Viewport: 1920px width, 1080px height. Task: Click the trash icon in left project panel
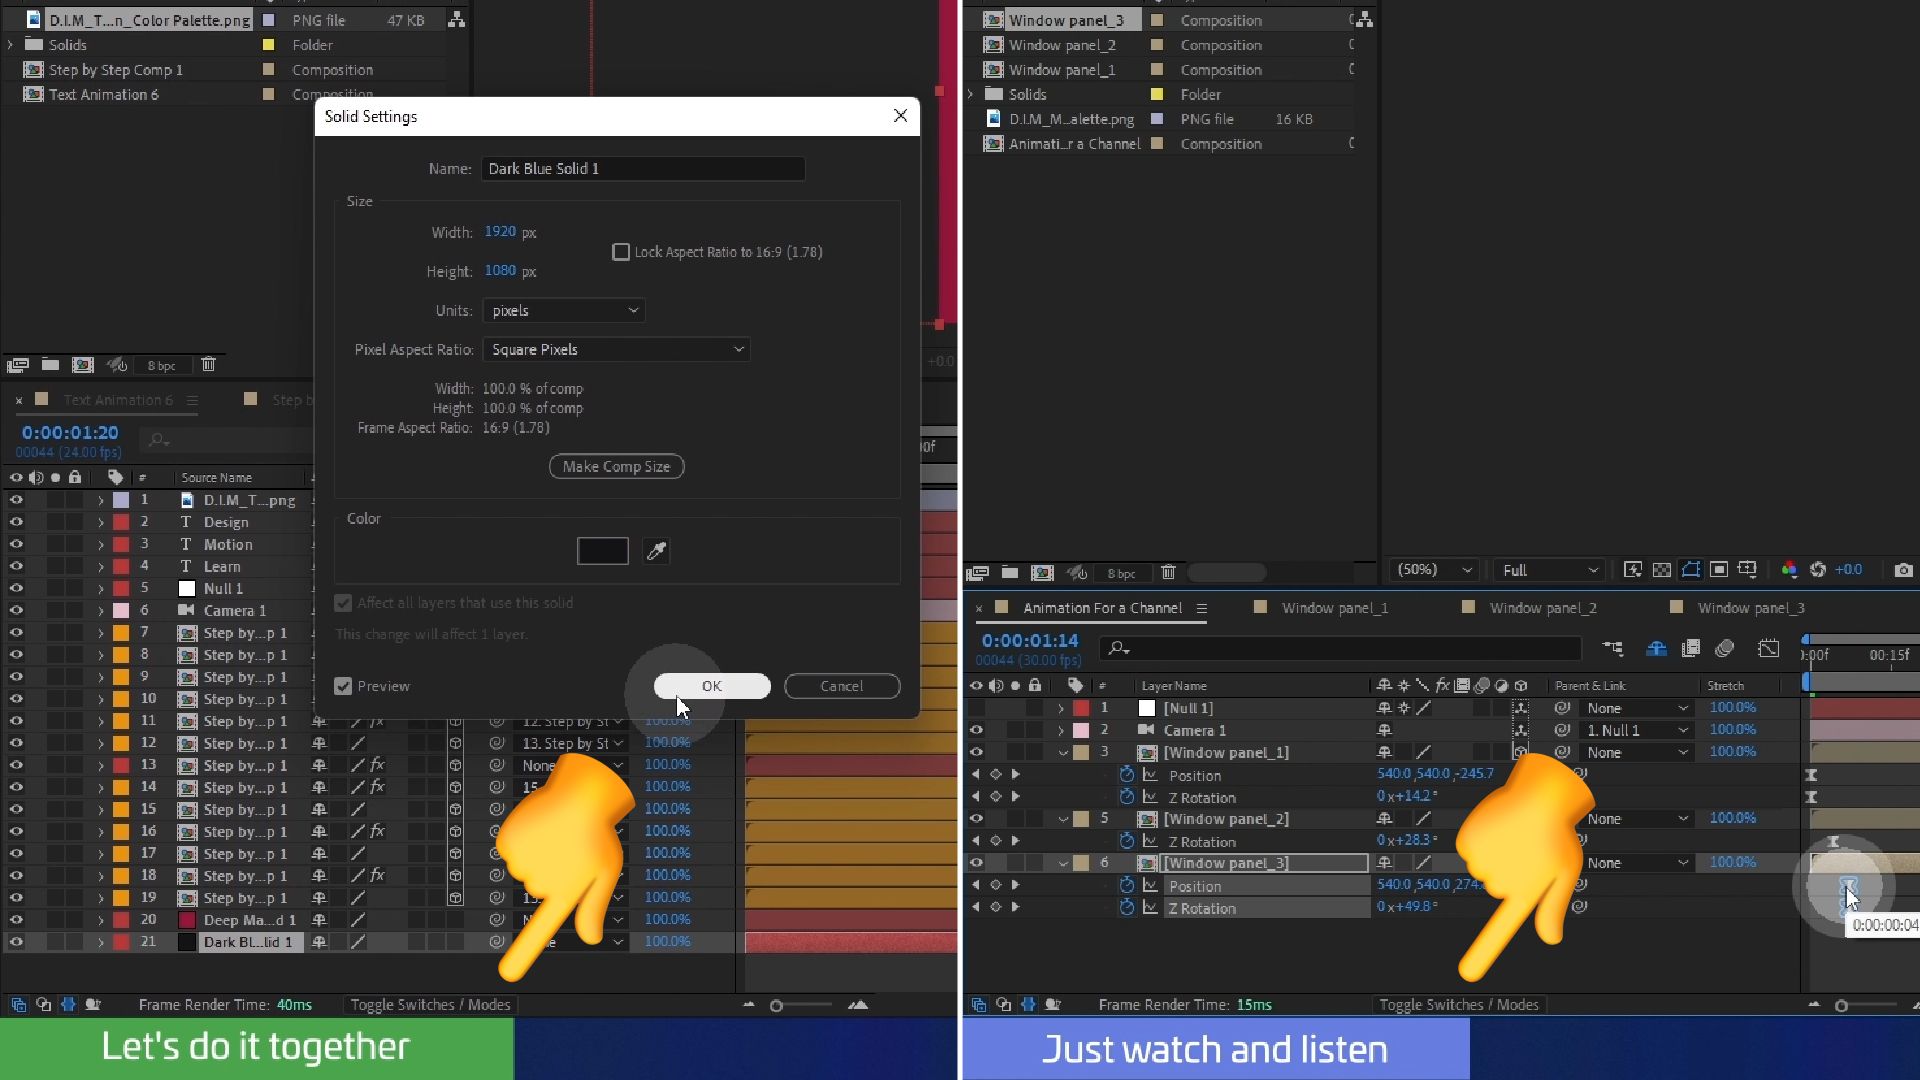(x=208, y=365)
